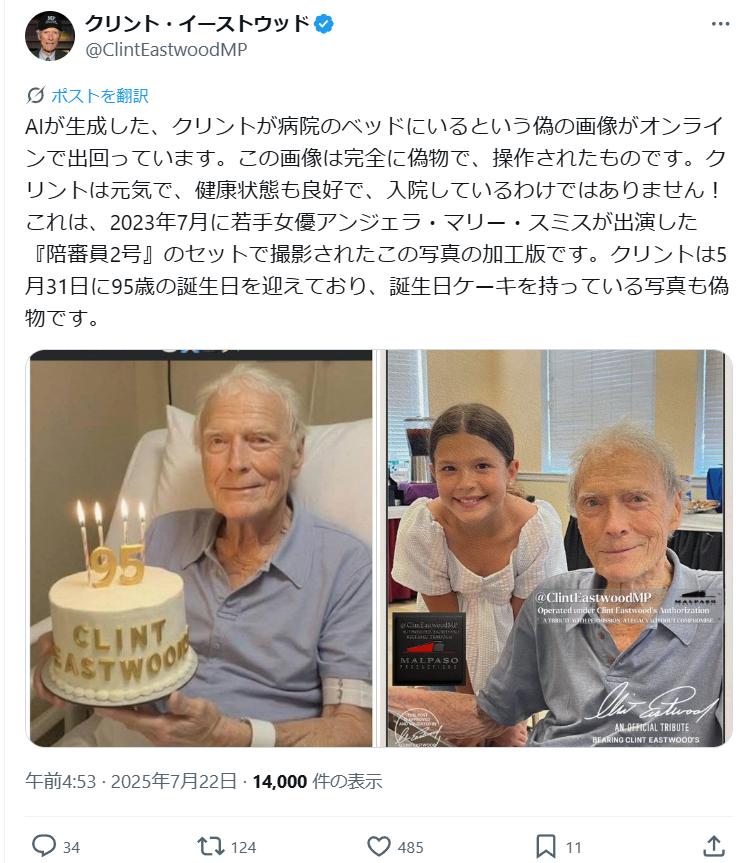Click the 34 replies count

pos(72,847)
